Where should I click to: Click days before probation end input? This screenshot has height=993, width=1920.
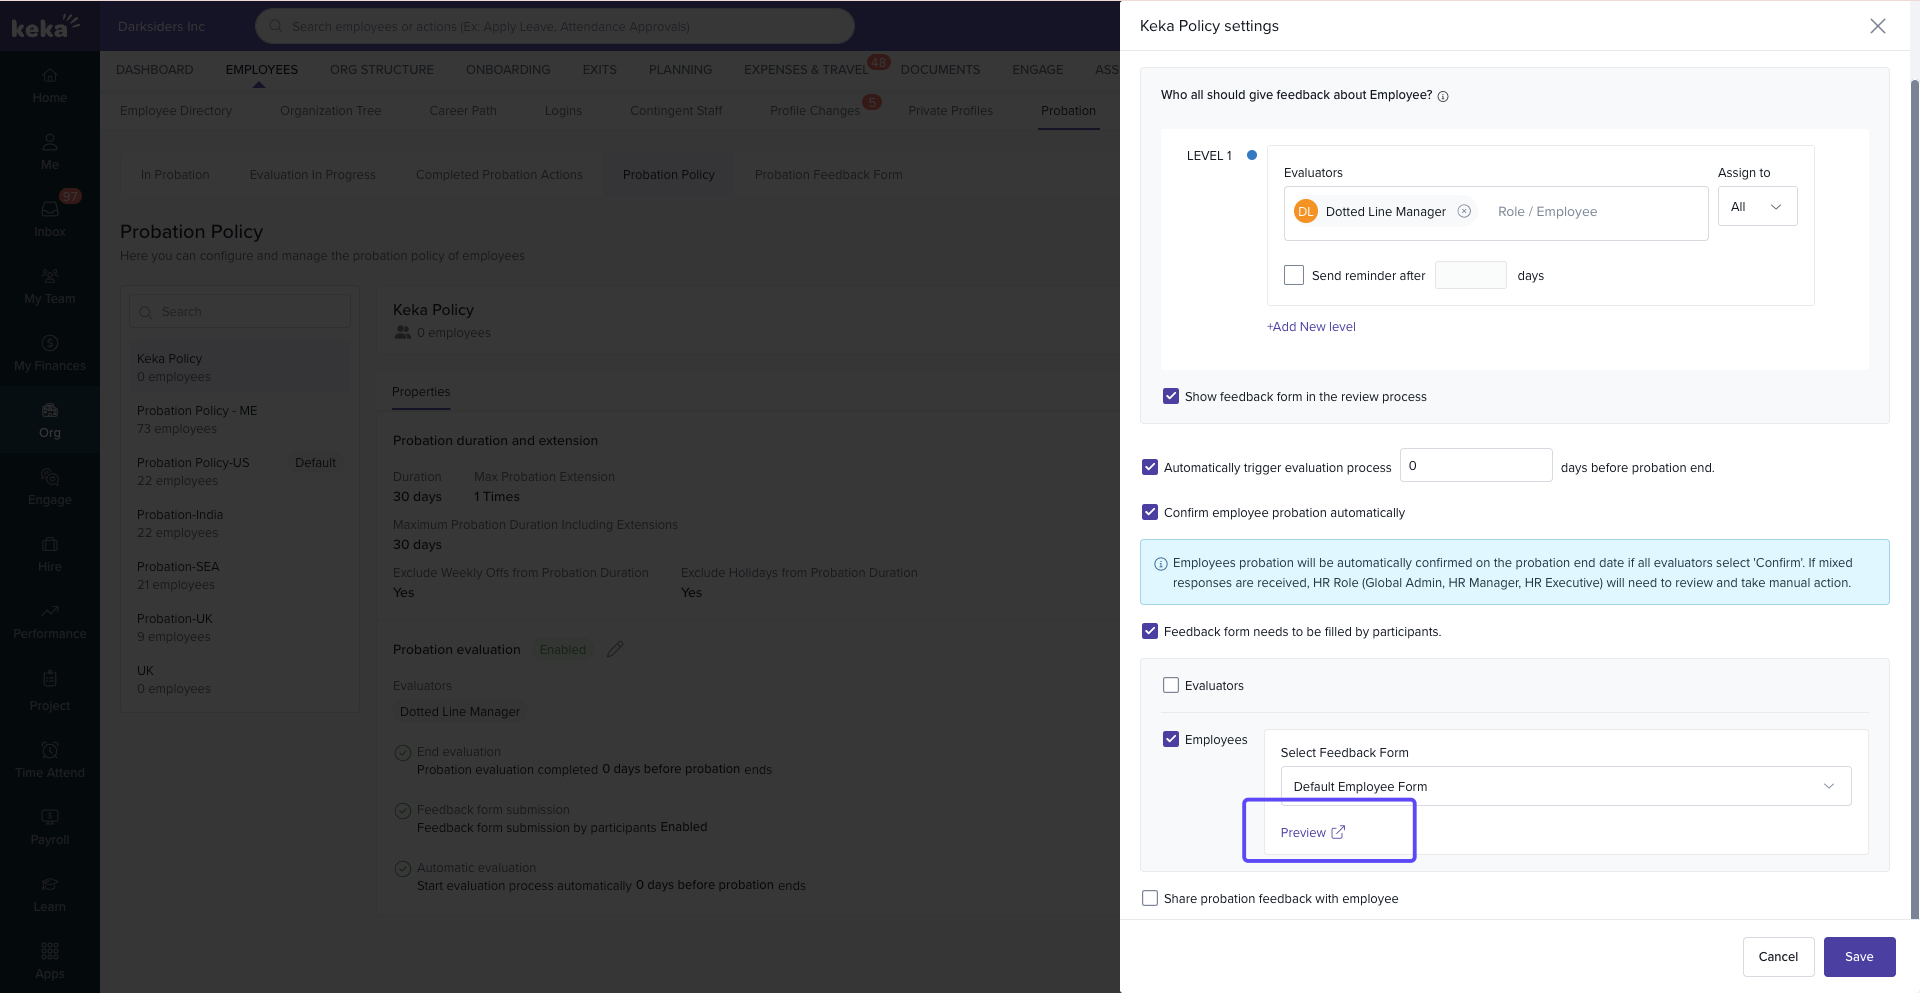click(x=1475, y=466)
